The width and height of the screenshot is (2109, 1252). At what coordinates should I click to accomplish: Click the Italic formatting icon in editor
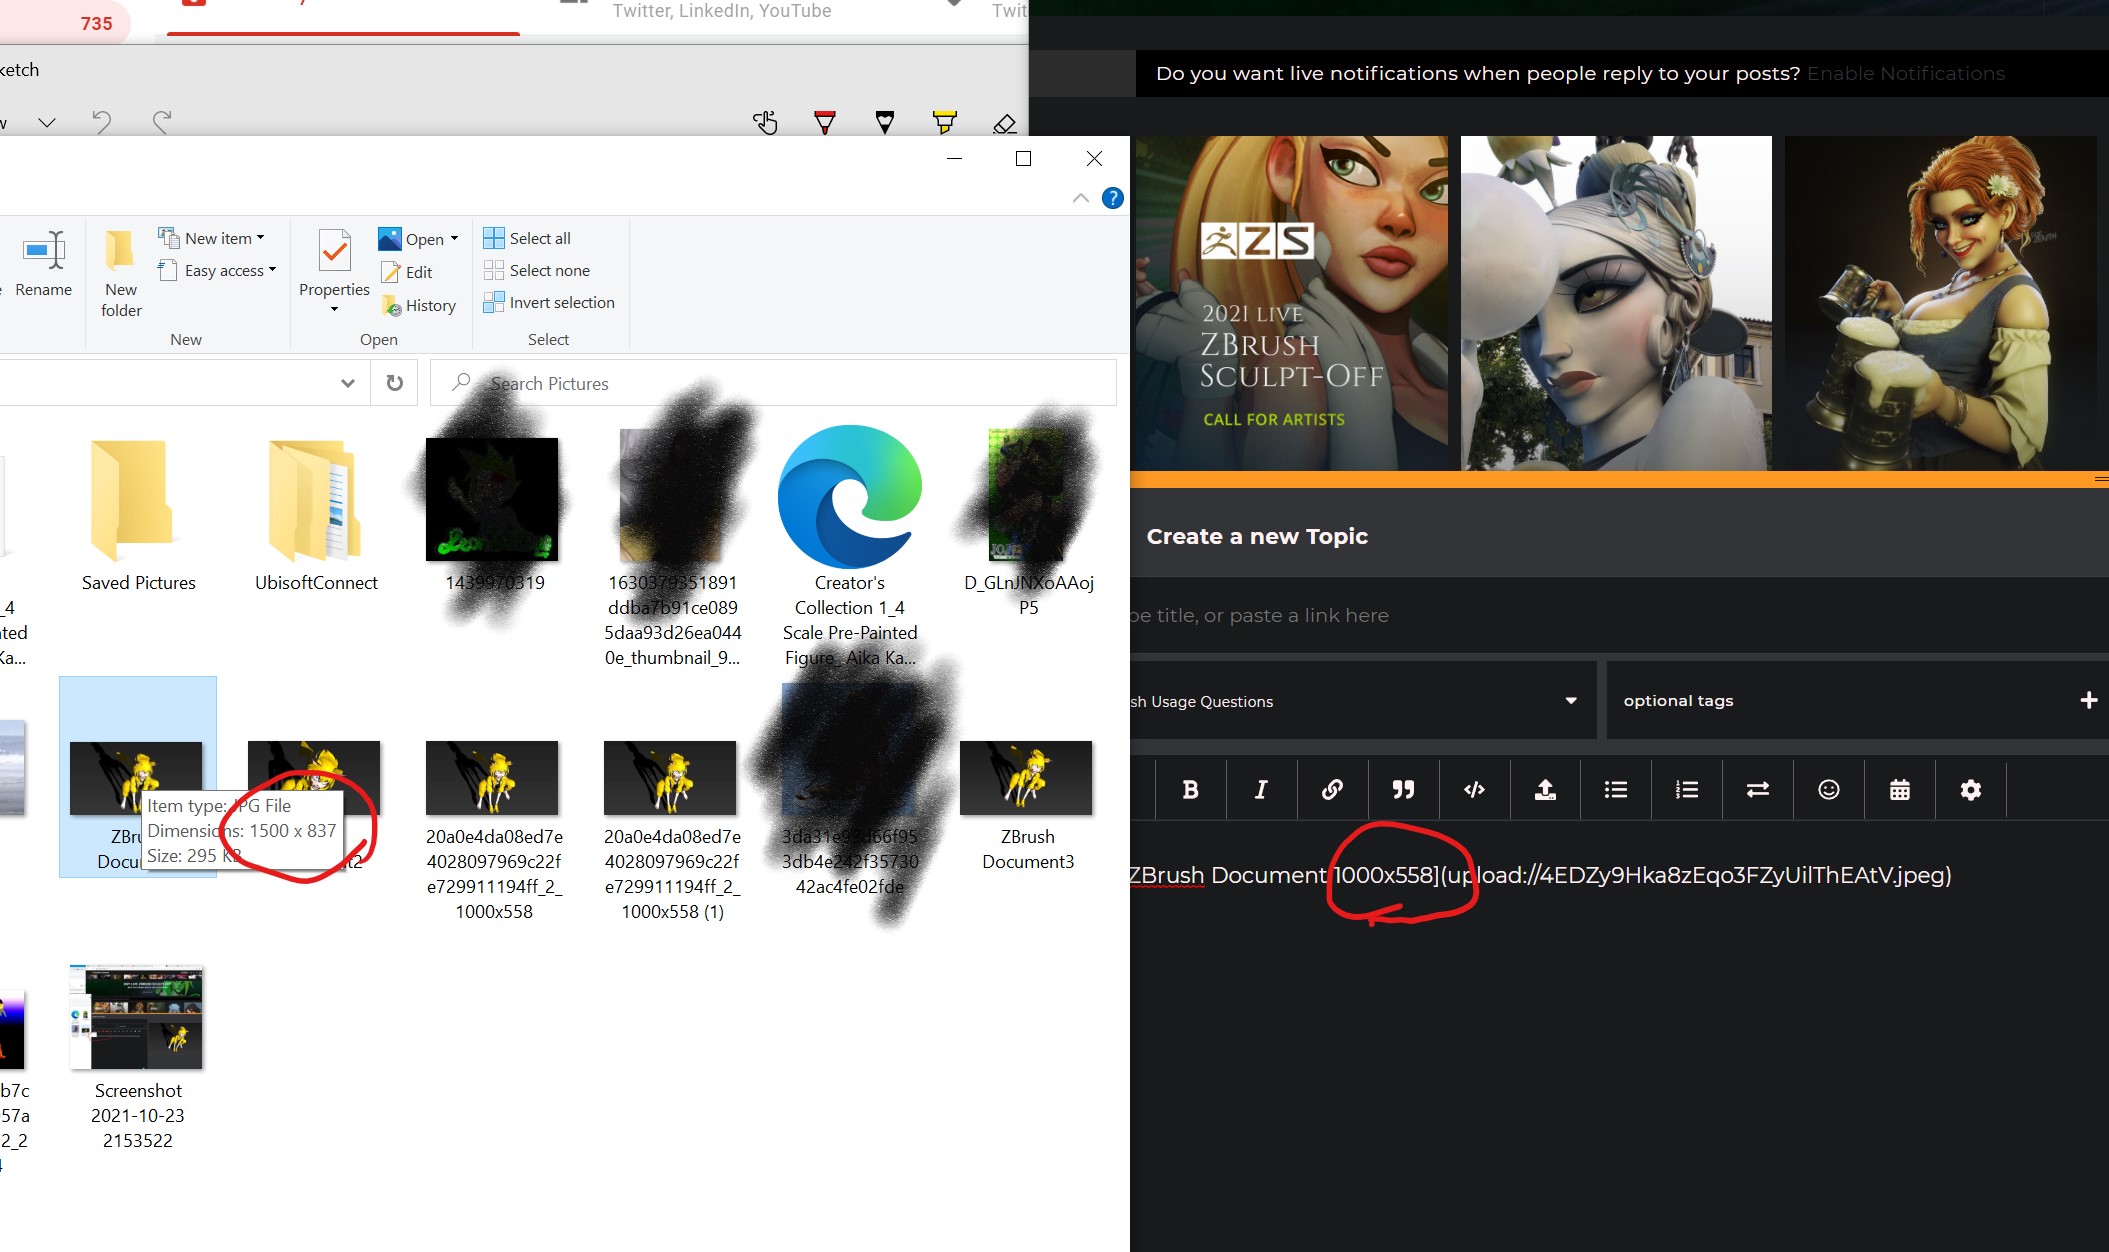pos(1261,790)
